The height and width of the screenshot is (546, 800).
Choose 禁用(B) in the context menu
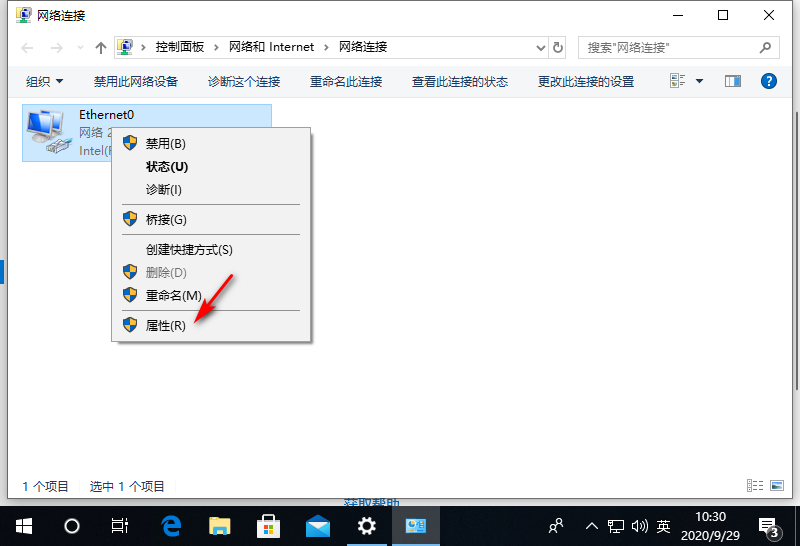[x=166, y=144]
